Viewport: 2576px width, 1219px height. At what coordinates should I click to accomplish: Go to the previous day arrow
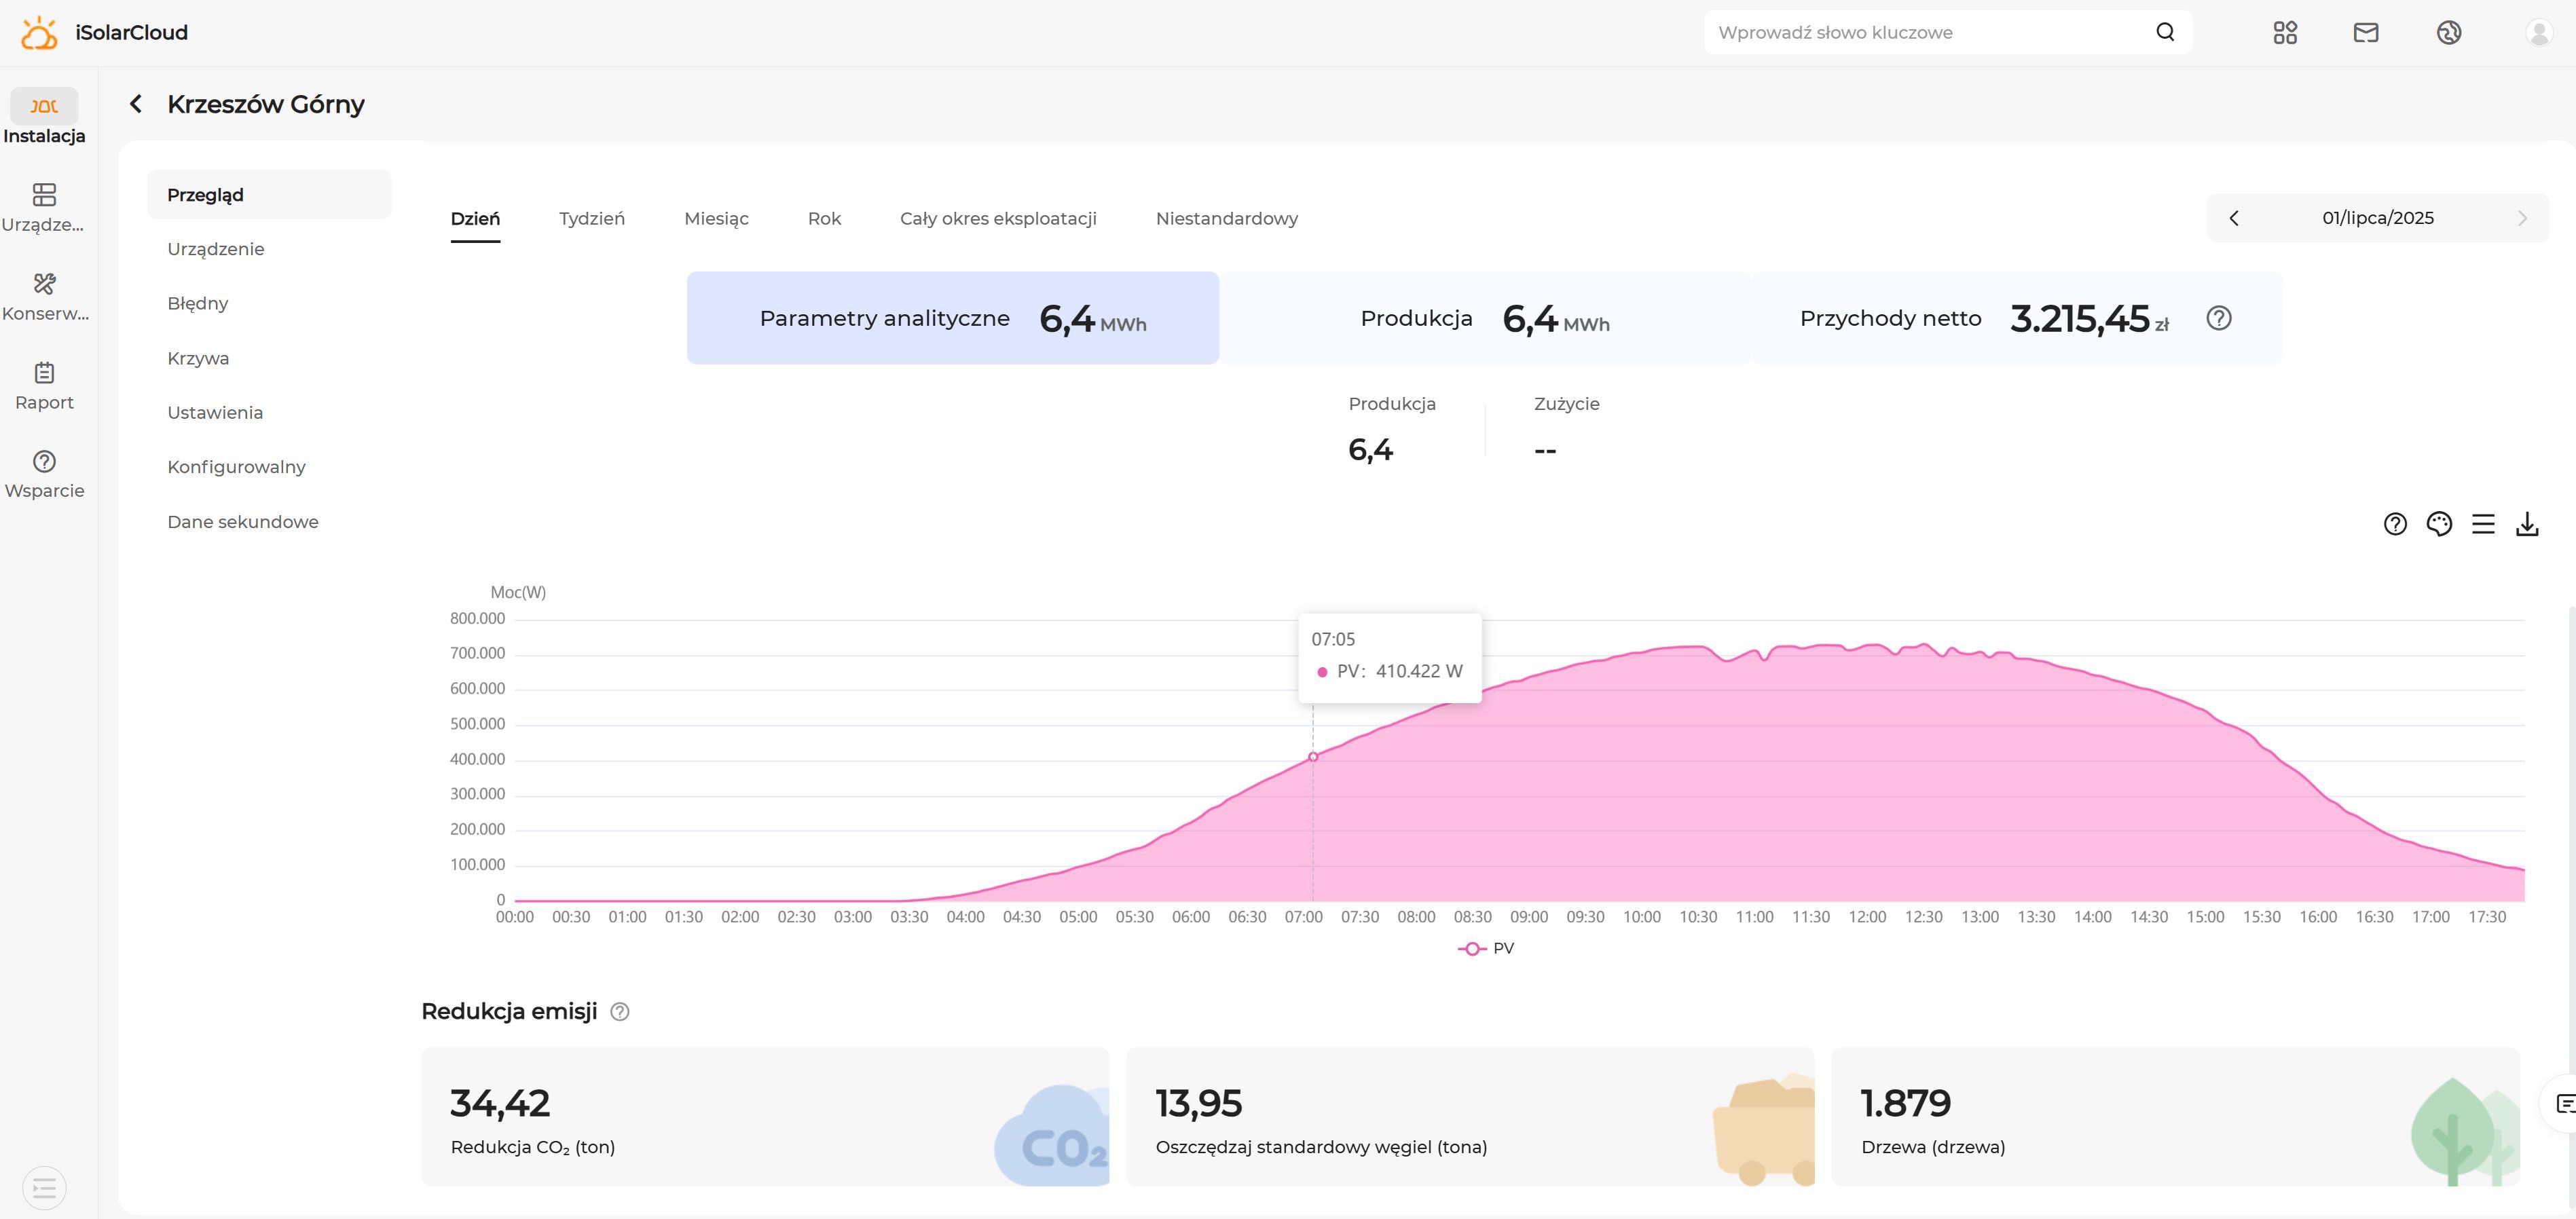click(2234, 218)
